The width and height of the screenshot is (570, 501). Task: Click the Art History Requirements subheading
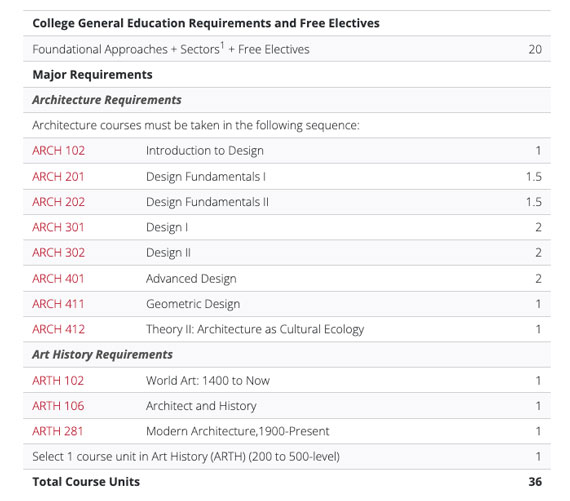103,354
